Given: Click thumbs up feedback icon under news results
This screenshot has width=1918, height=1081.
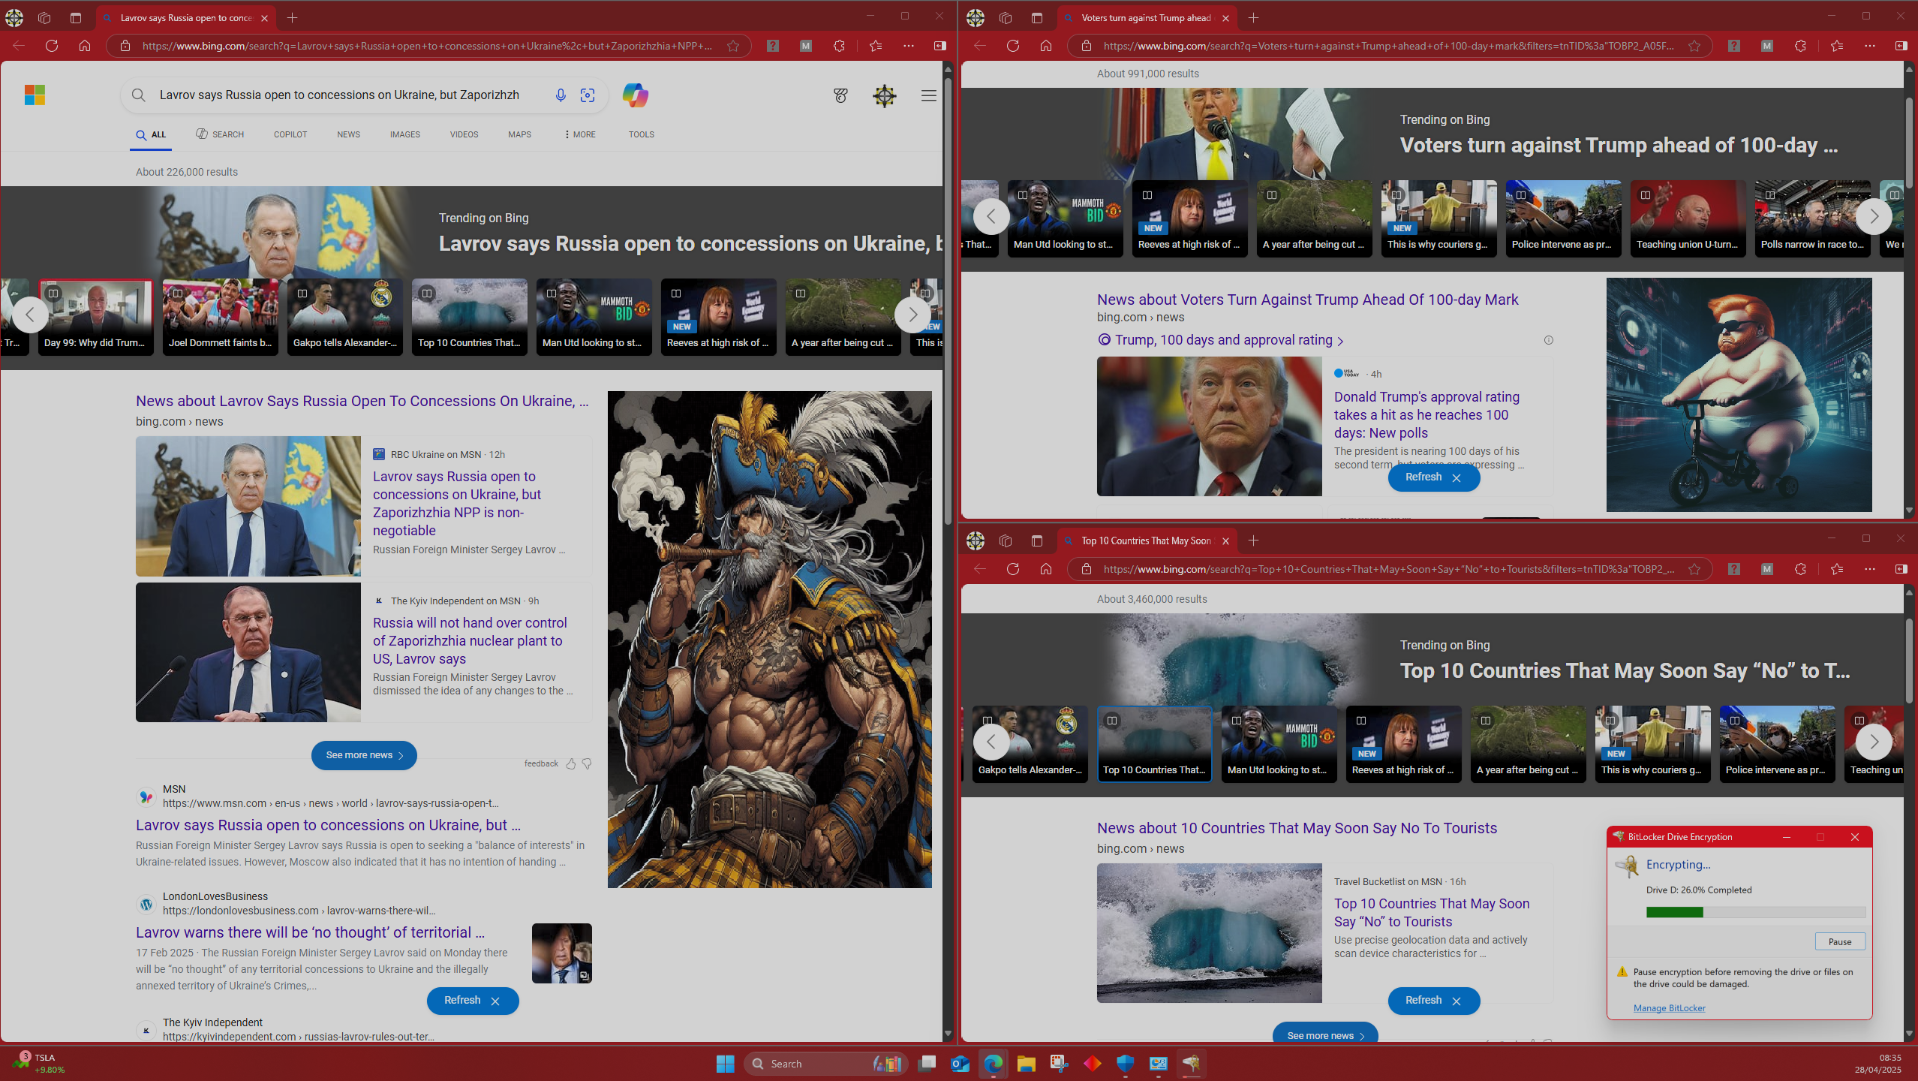Looking at the screenshot, I should pos(571,763).
